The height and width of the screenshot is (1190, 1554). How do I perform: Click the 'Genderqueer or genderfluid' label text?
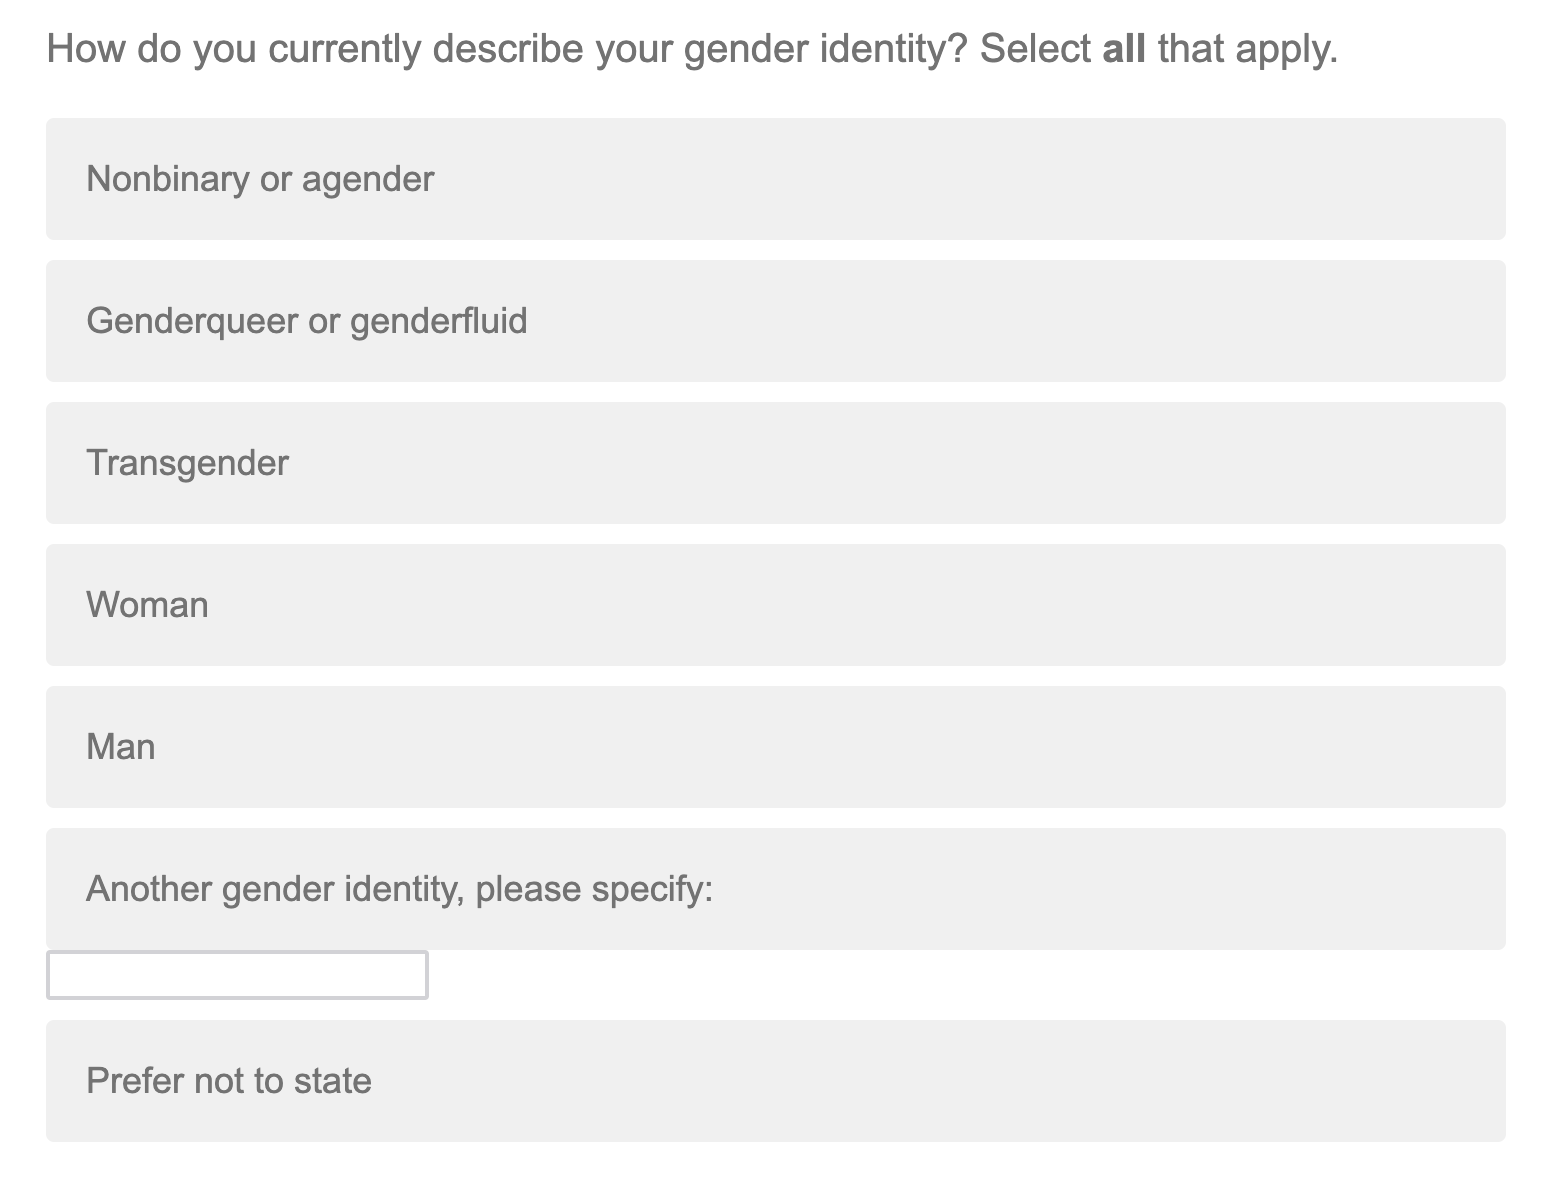click(x=306, y=321)
